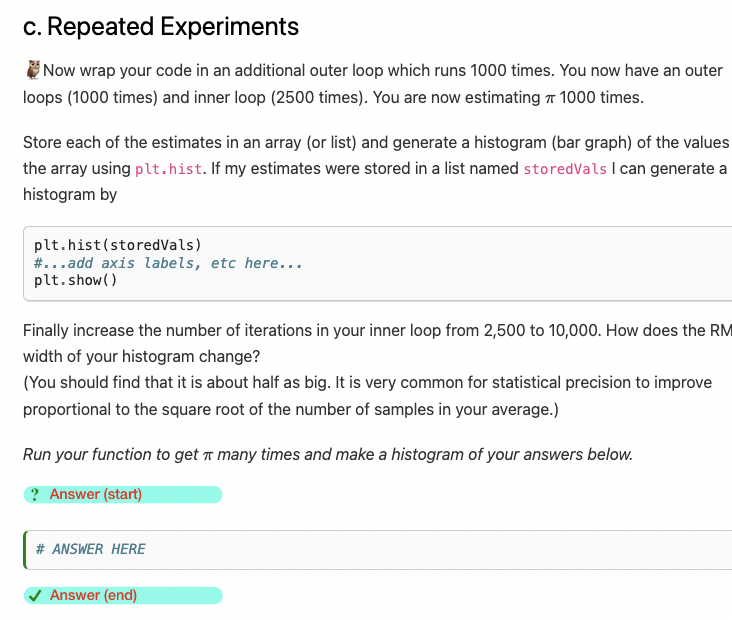Click the pi symbol in italic sentence
Screen dimensions: 732x620
(x=207, y=455)
